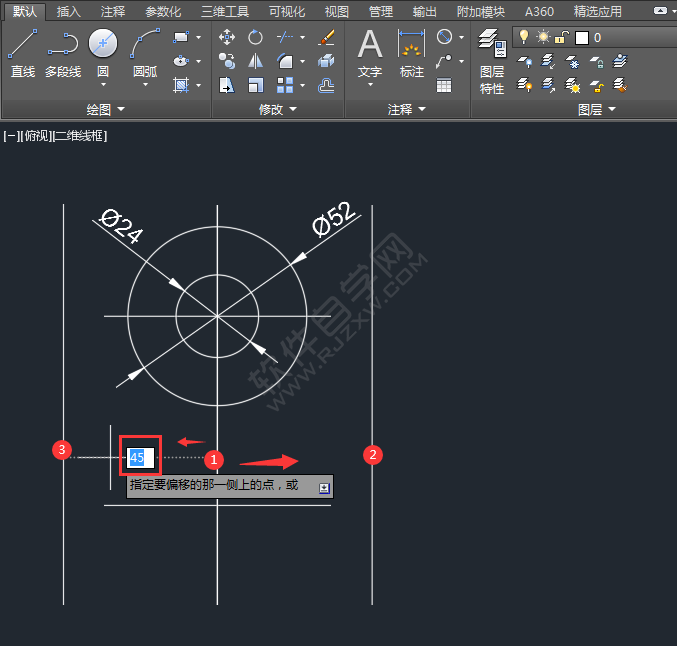Click the Offset tool icon
This screenshot has height=646, width=677.
[x=326, y=85]
